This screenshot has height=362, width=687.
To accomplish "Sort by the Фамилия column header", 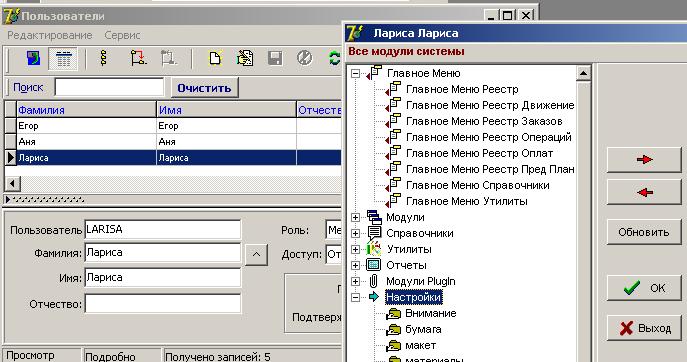I will [x=86, y=110].
